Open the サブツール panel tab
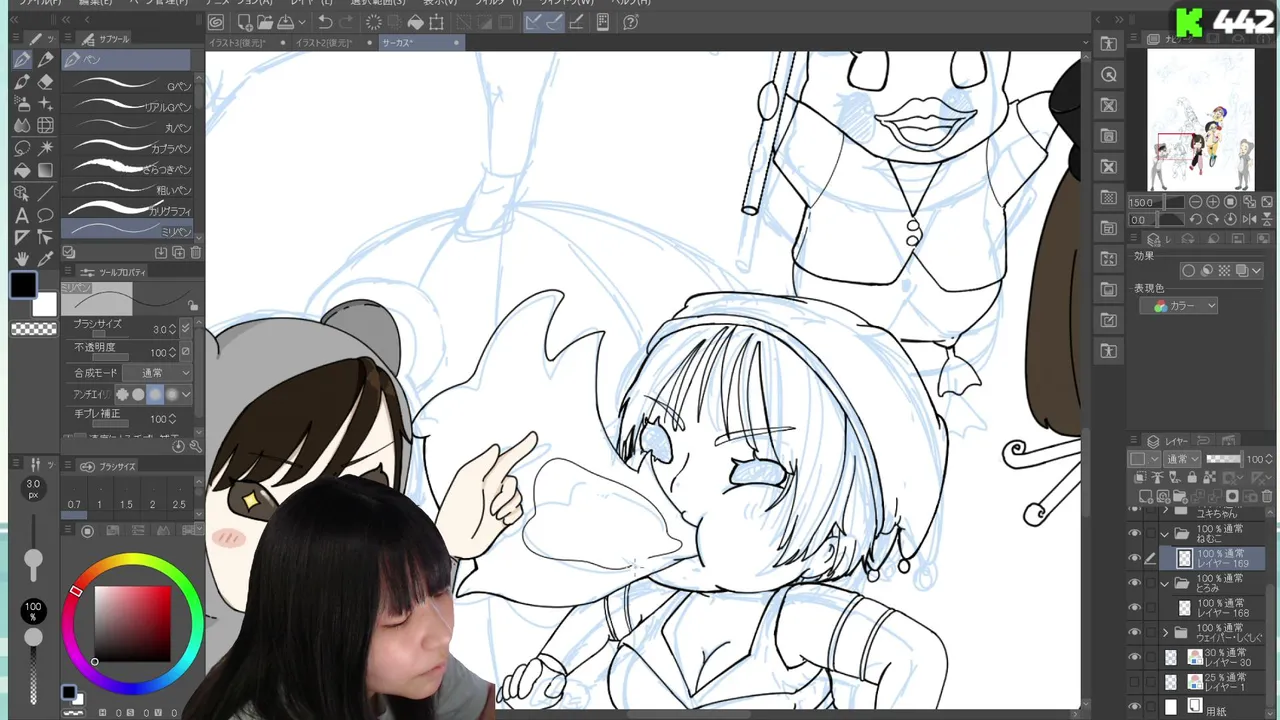Image resolution: width=1280 pixels, height=720 pixels. pos(108,39)
